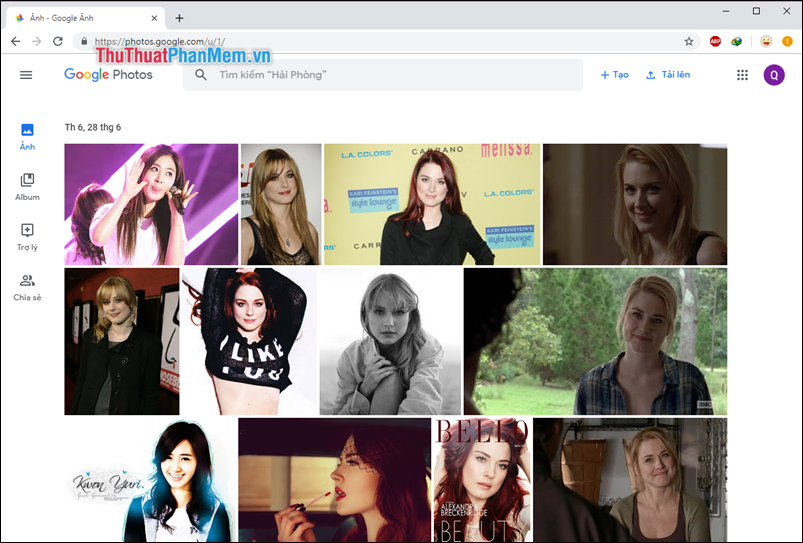Select the Ảnh sidebar tab
The height and width of the screenshot is (543, 803).
tap(27, 137)
